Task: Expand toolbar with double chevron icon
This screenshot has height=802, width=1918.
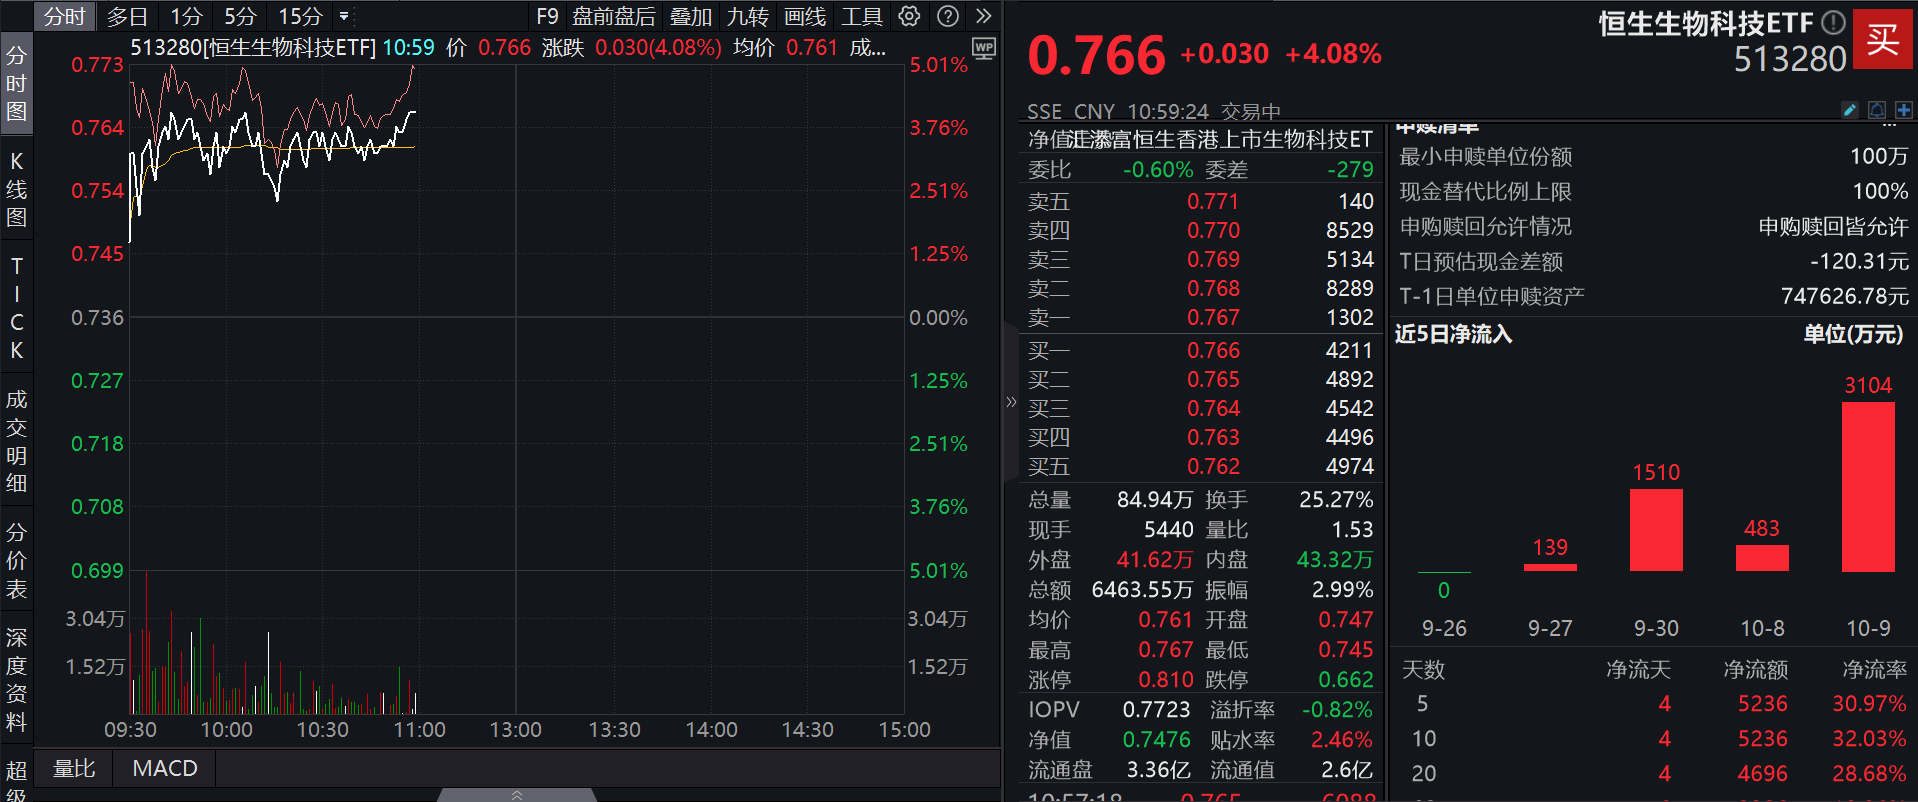Action: (983, 16)
